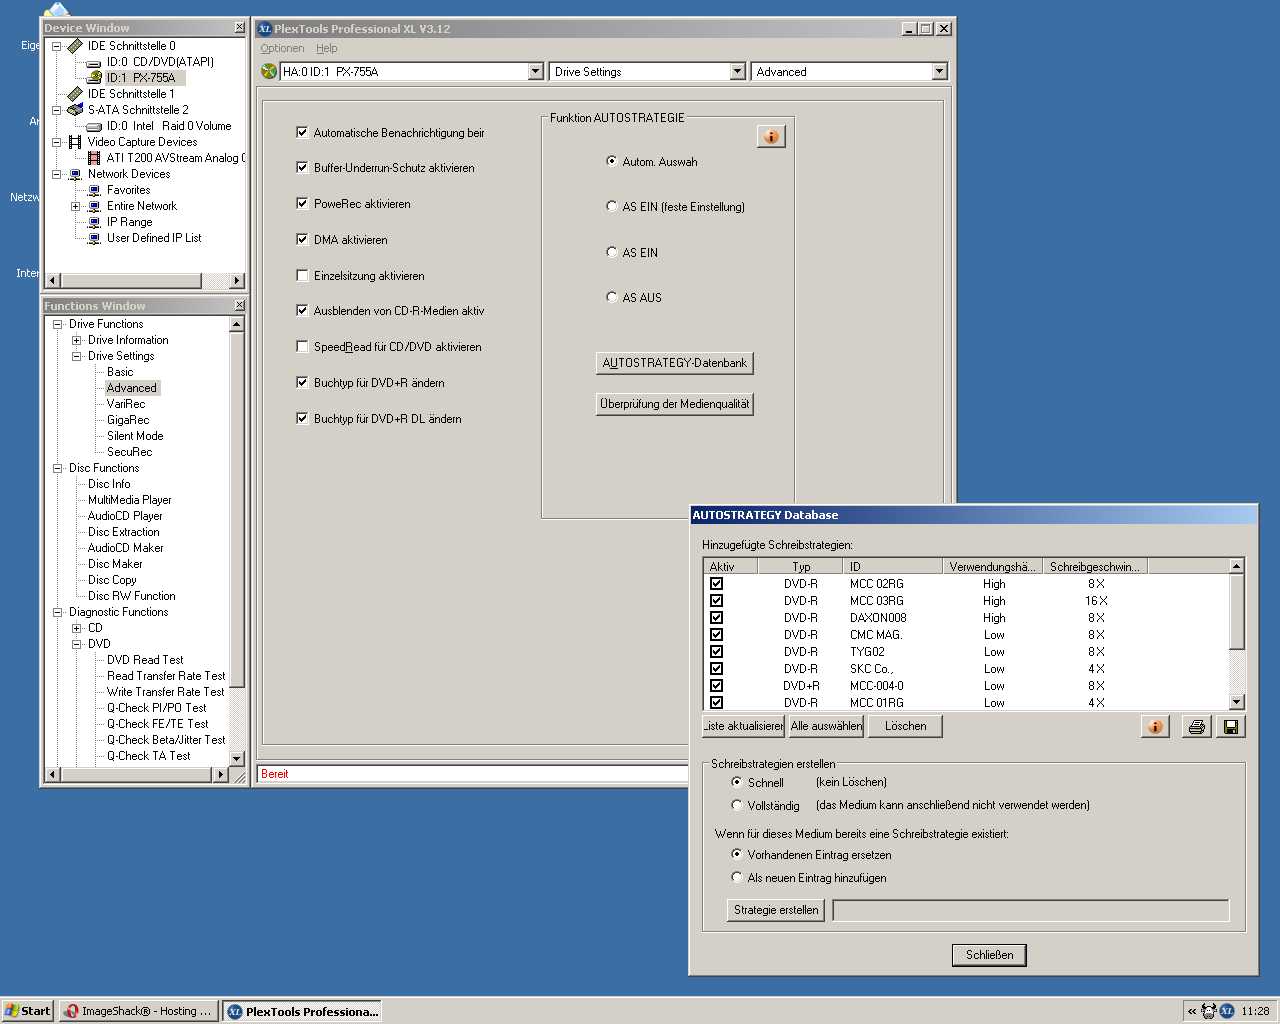Switch to ImageShack Hosting taskbar window

click(138, 1011)
